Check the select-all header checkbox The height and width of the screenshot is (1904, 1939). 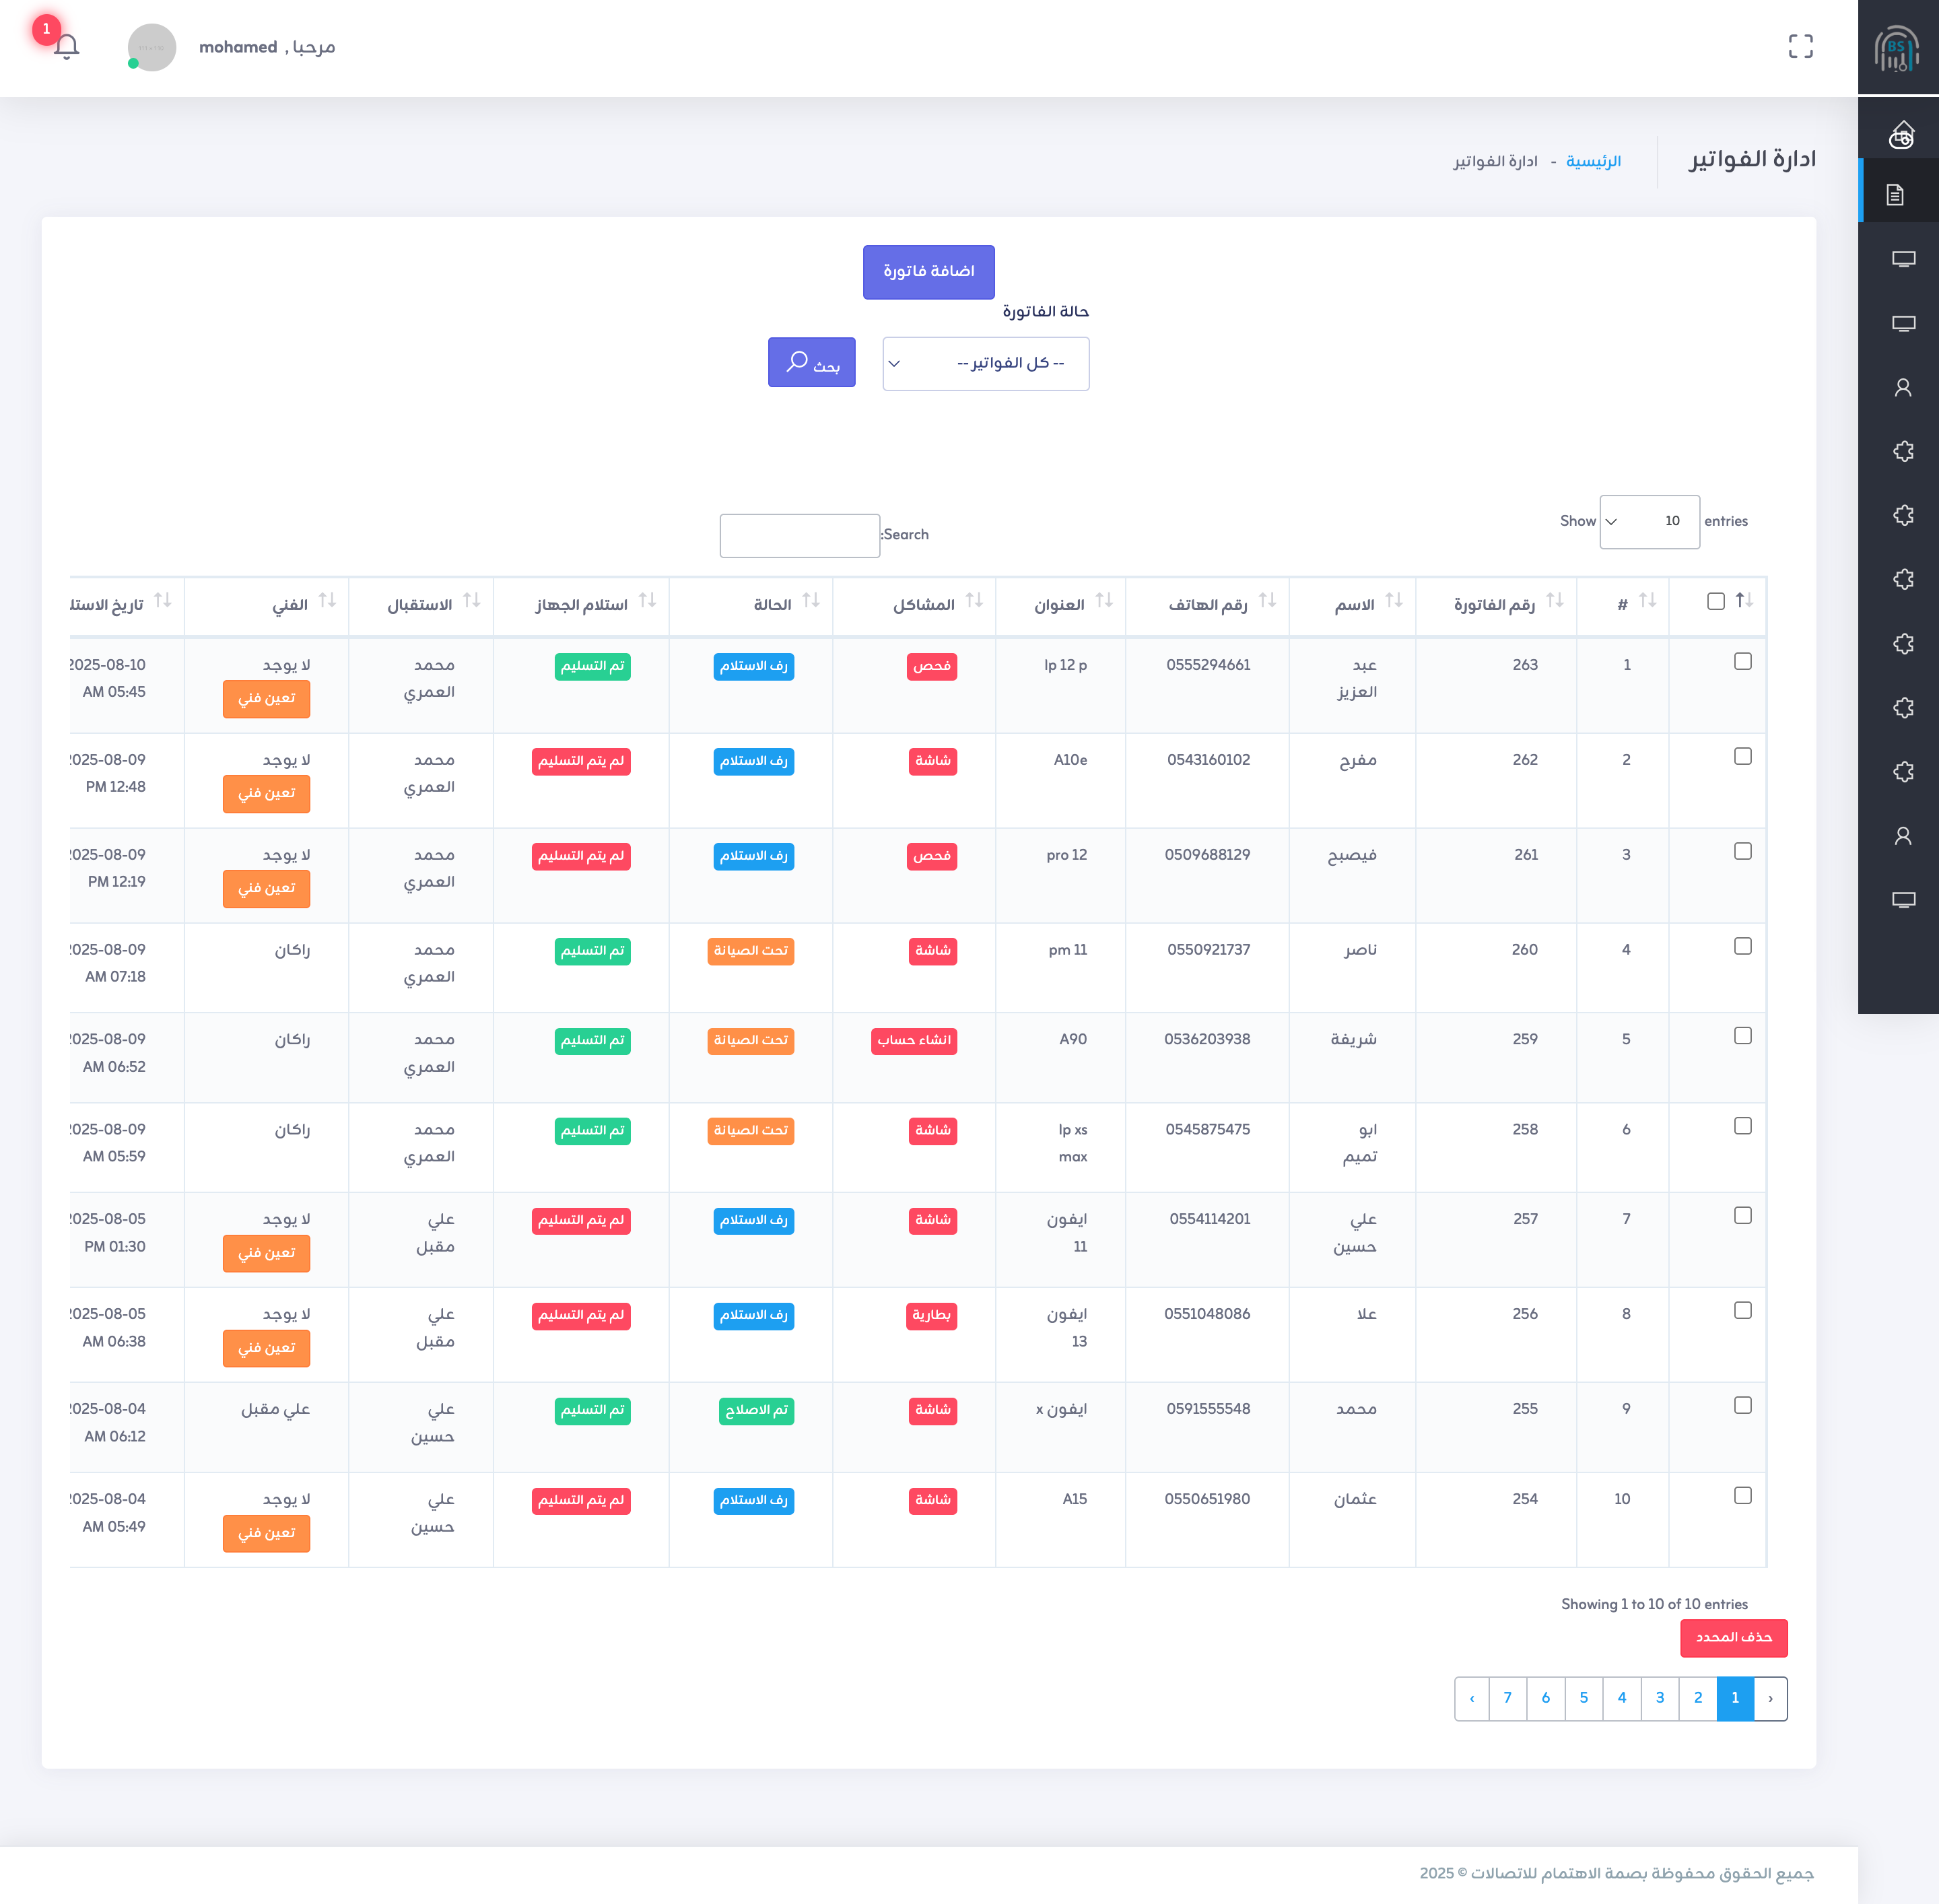[1716, 602]
